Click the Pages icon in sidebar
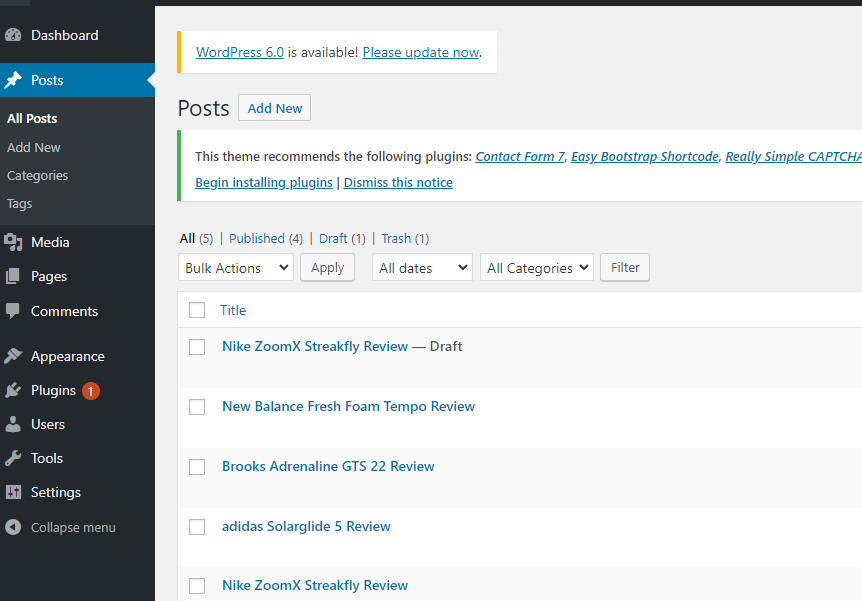Image resolution: width=862 pixels, height=601 pixels. click(13, 276)
